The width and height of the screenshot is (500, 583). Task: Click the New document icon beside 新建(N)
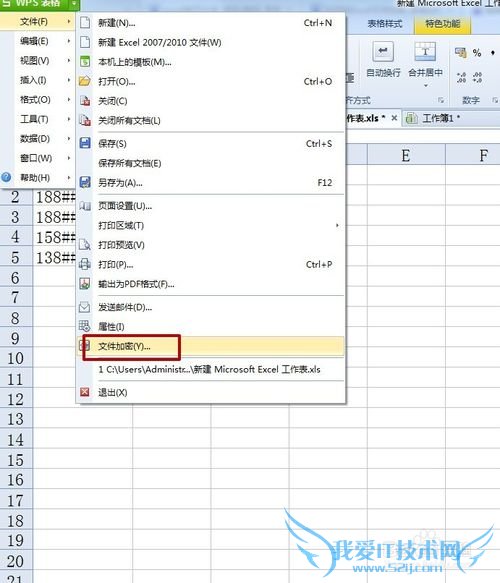pos(85,22)
